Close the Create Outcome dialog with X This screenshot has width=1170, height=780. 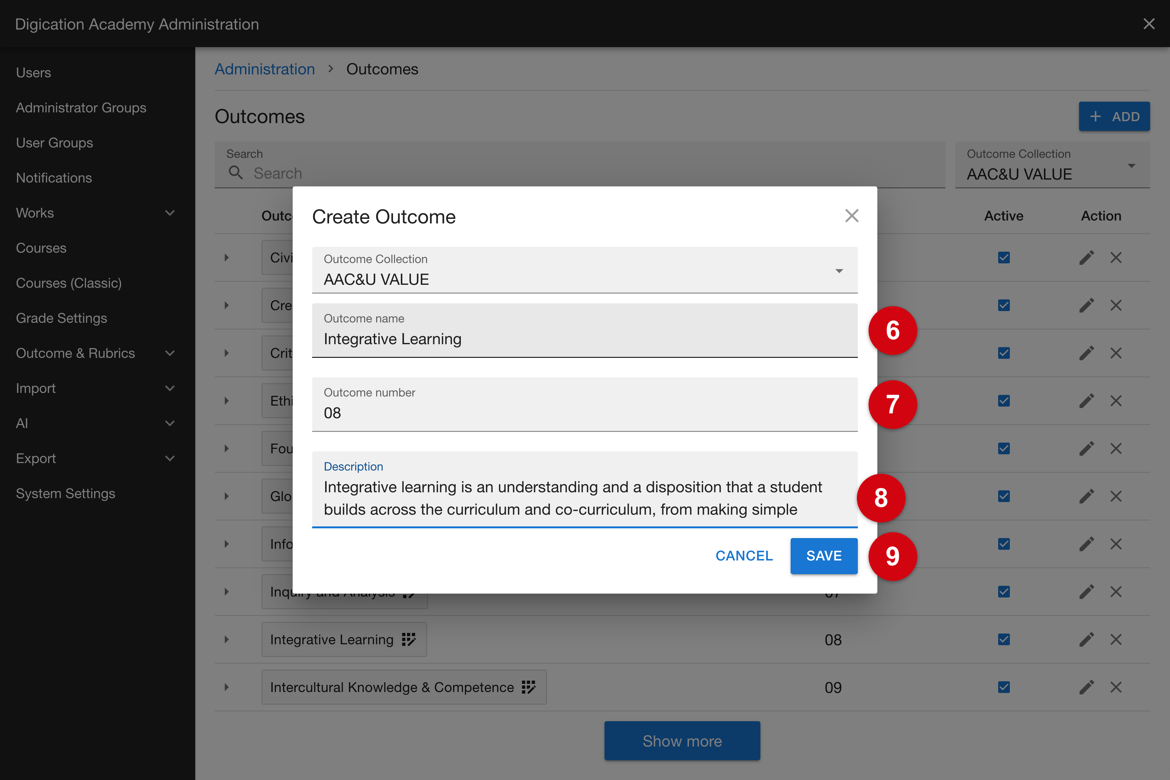coord(851,216)
